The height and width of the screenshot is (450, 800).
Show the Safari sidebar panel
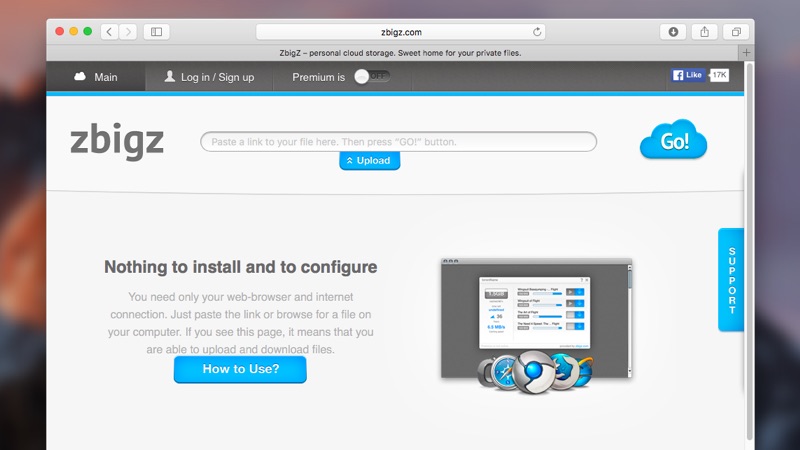pyautogui.click(x=156, y=32)
